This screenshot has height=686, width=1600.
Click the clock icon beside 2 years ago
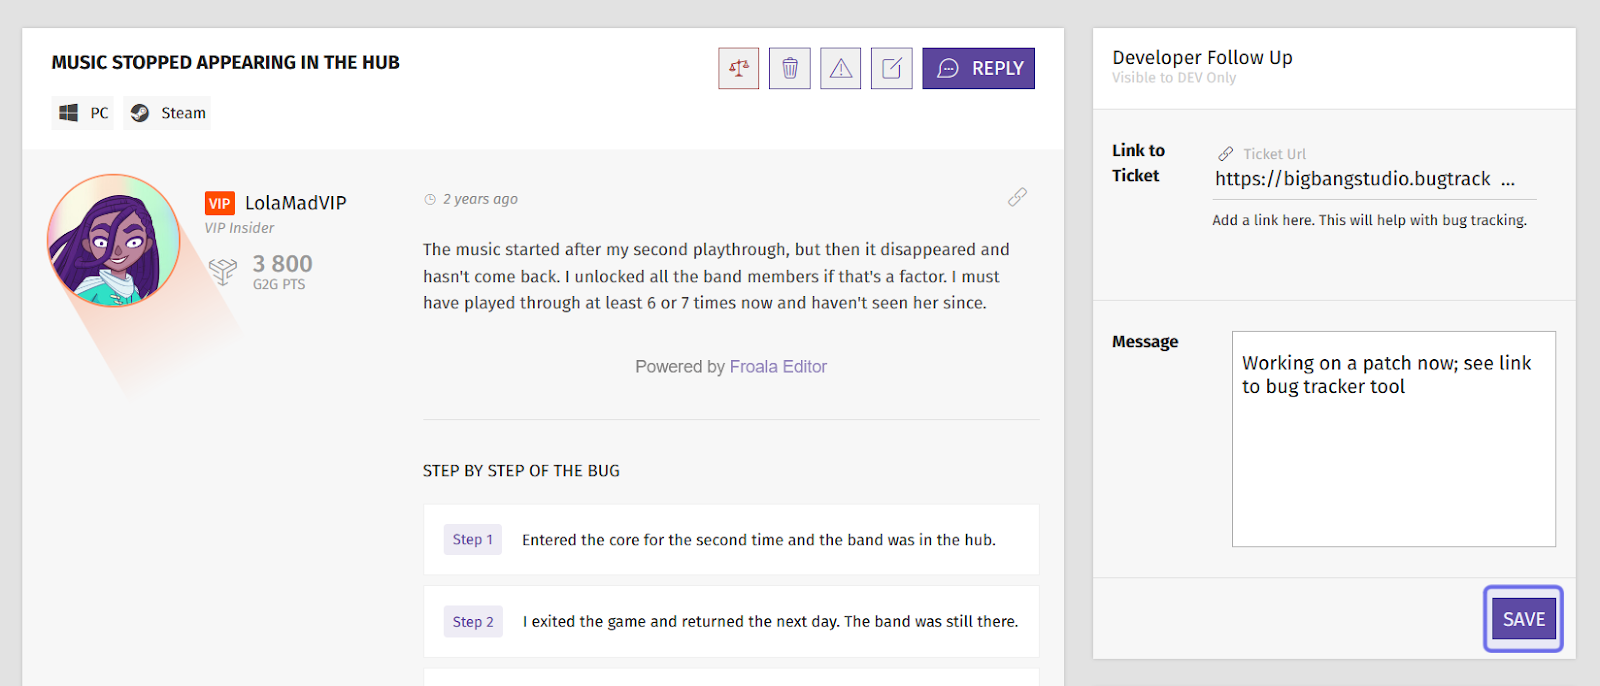click(430, 199)
